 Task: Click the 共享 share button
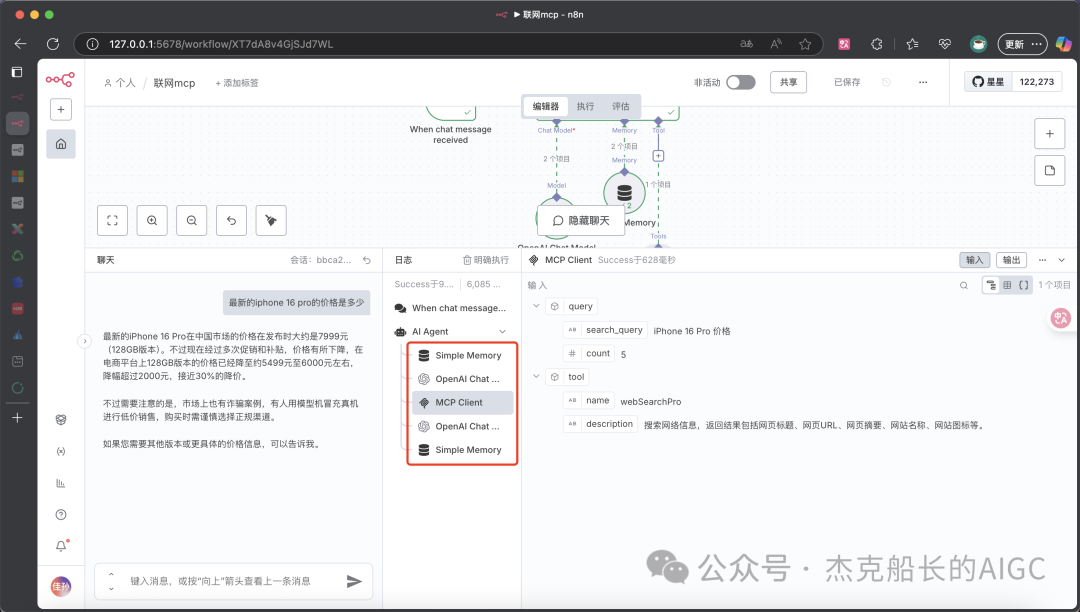[x=789, y=82]
